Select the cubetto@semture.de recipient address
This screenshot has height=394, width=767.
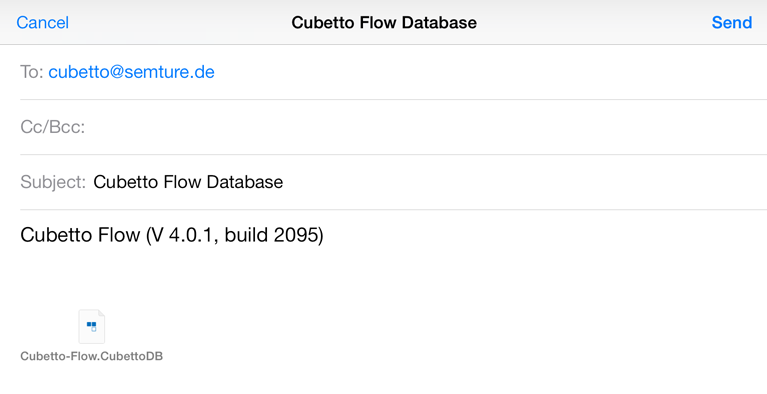click(131, 72)
